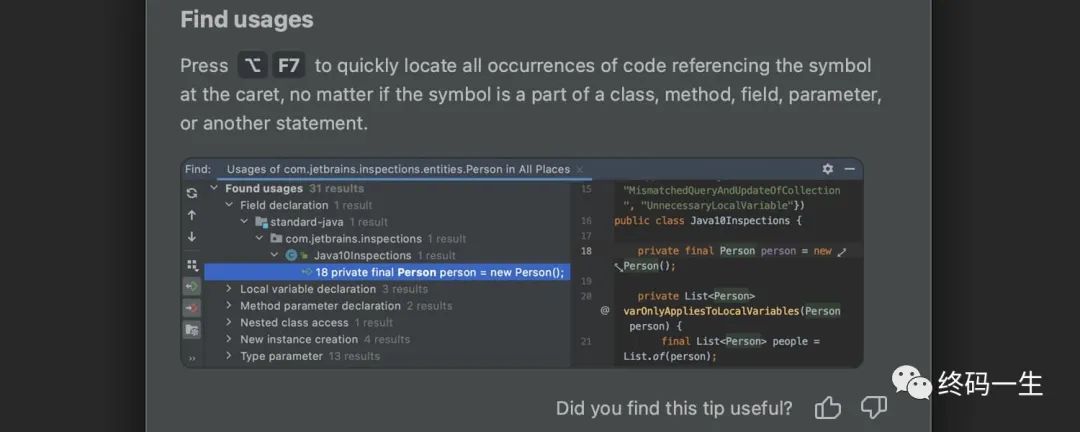Open the Find panel settings gear
This screenshot has height=432, width=1080.
click(x=827, y=169)
